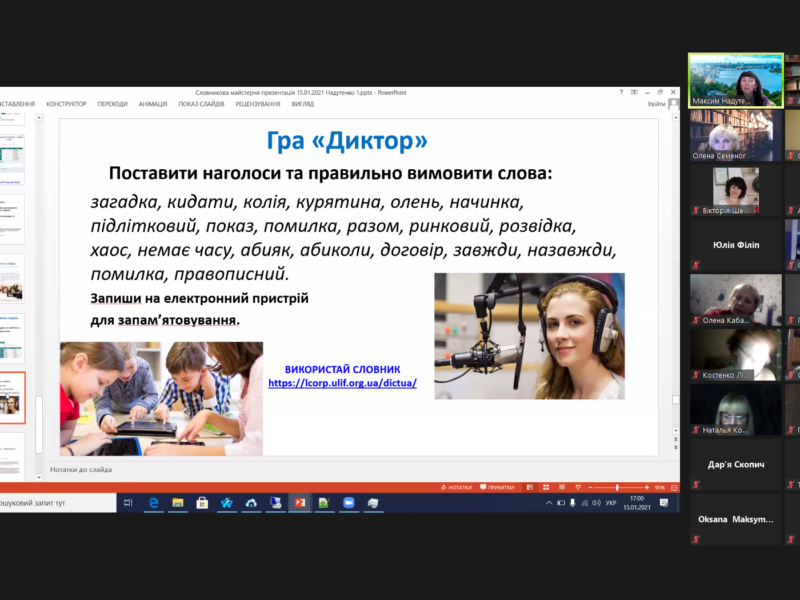Viewport: 800px width, 600px height.
Task: Switch to PowerPoint taskbar icon
Action: pos(298,502)
